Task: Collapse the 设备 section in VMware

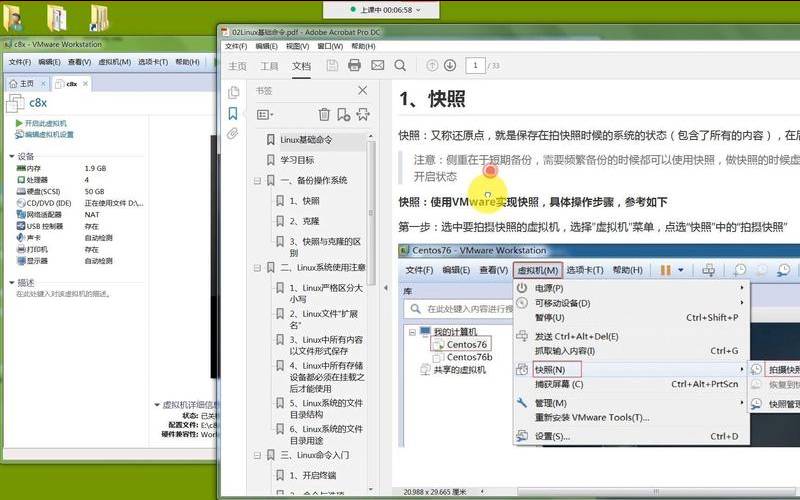Action: pyautogui.click(x=11, y=157)
